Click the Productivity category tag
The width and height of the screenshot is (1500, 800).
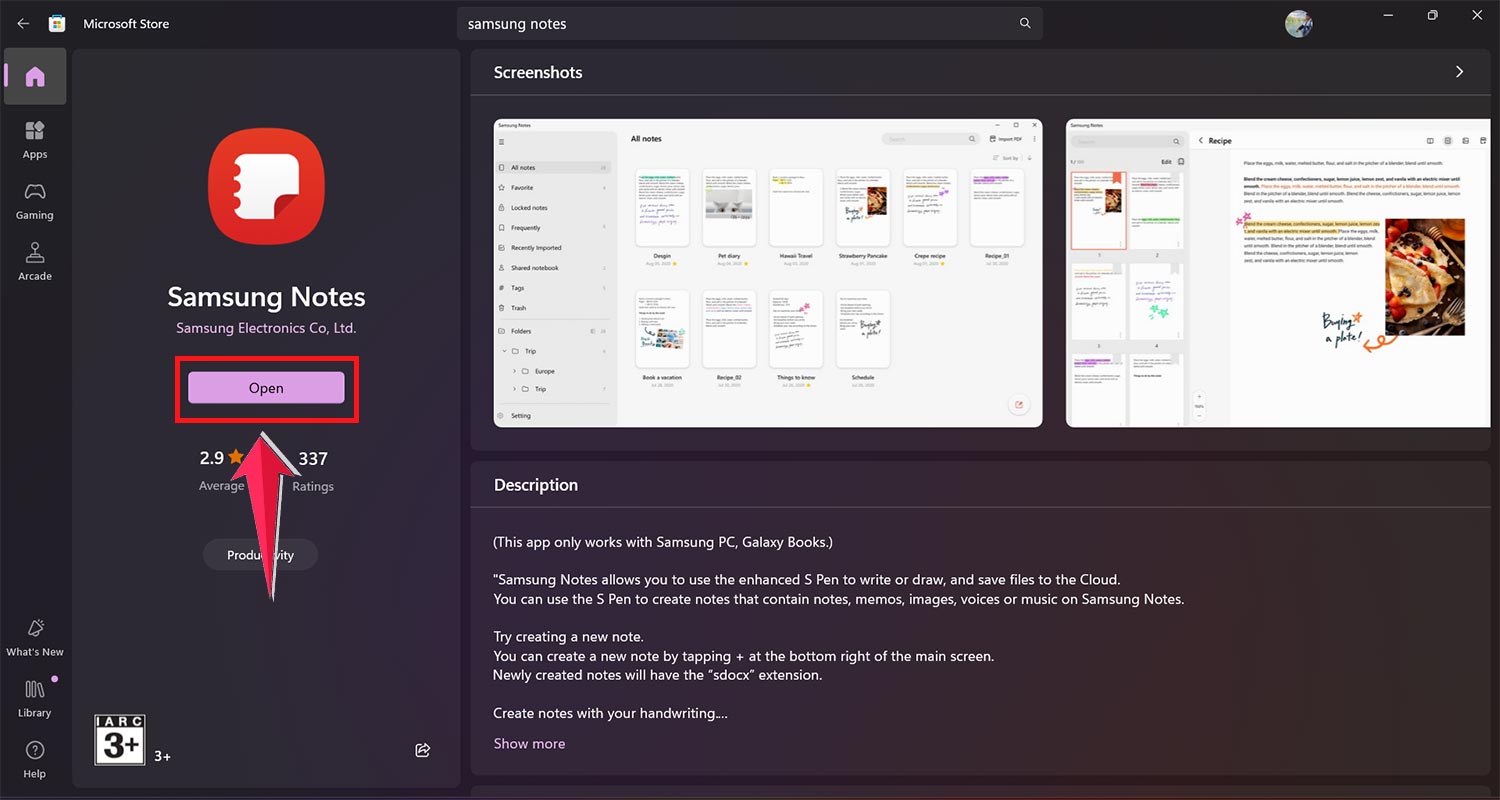[261, 555]
